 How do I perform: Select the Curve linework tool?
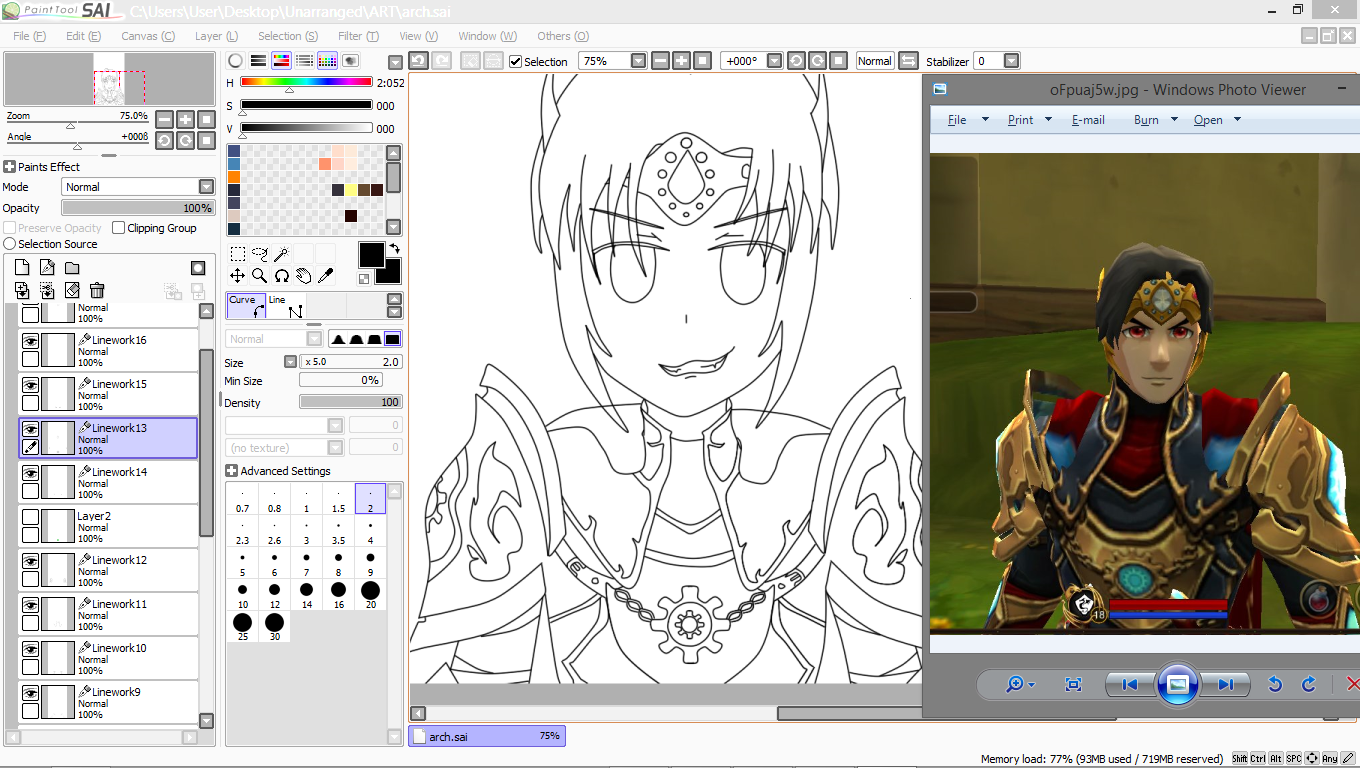[x=246, y=306]
